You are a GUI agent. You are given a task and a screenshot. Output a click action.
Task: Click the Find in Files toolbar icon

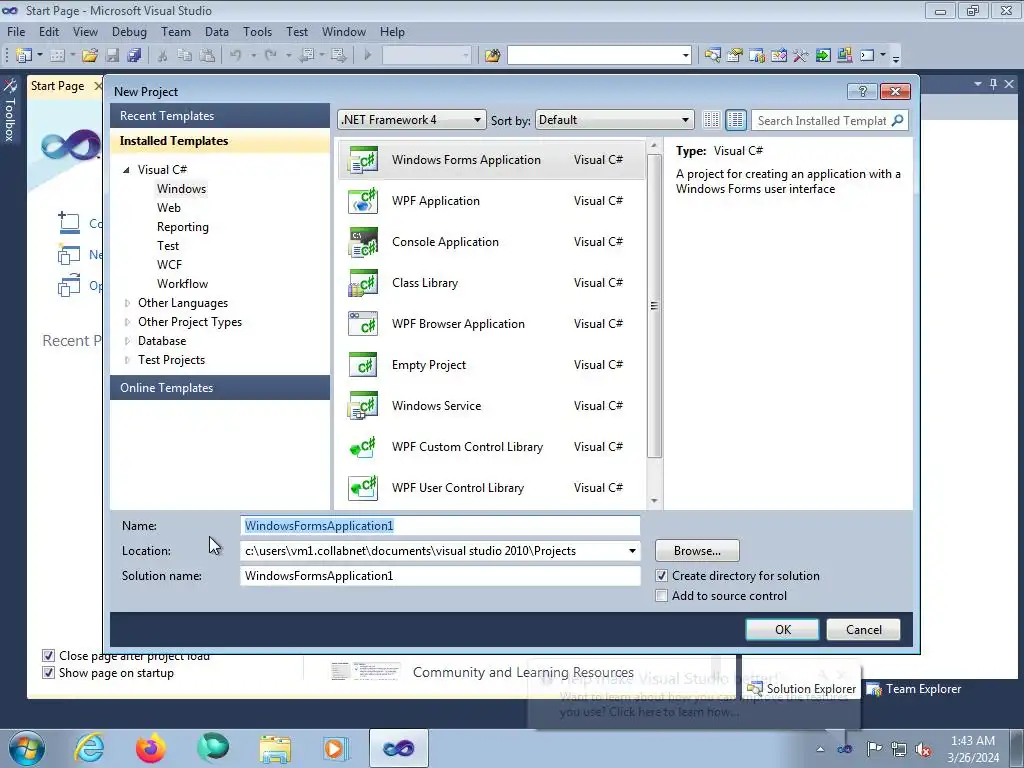[492, 56]
